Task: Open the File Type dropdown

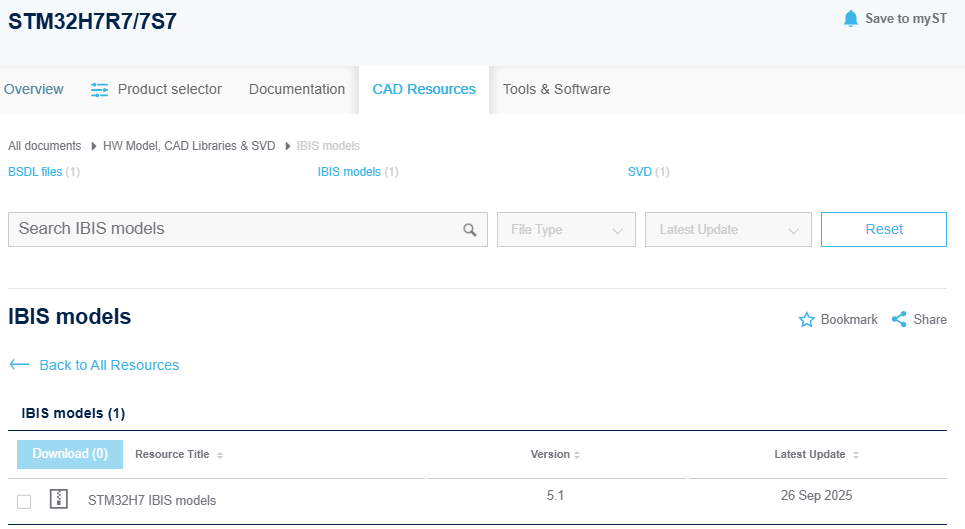Action: 566,229
